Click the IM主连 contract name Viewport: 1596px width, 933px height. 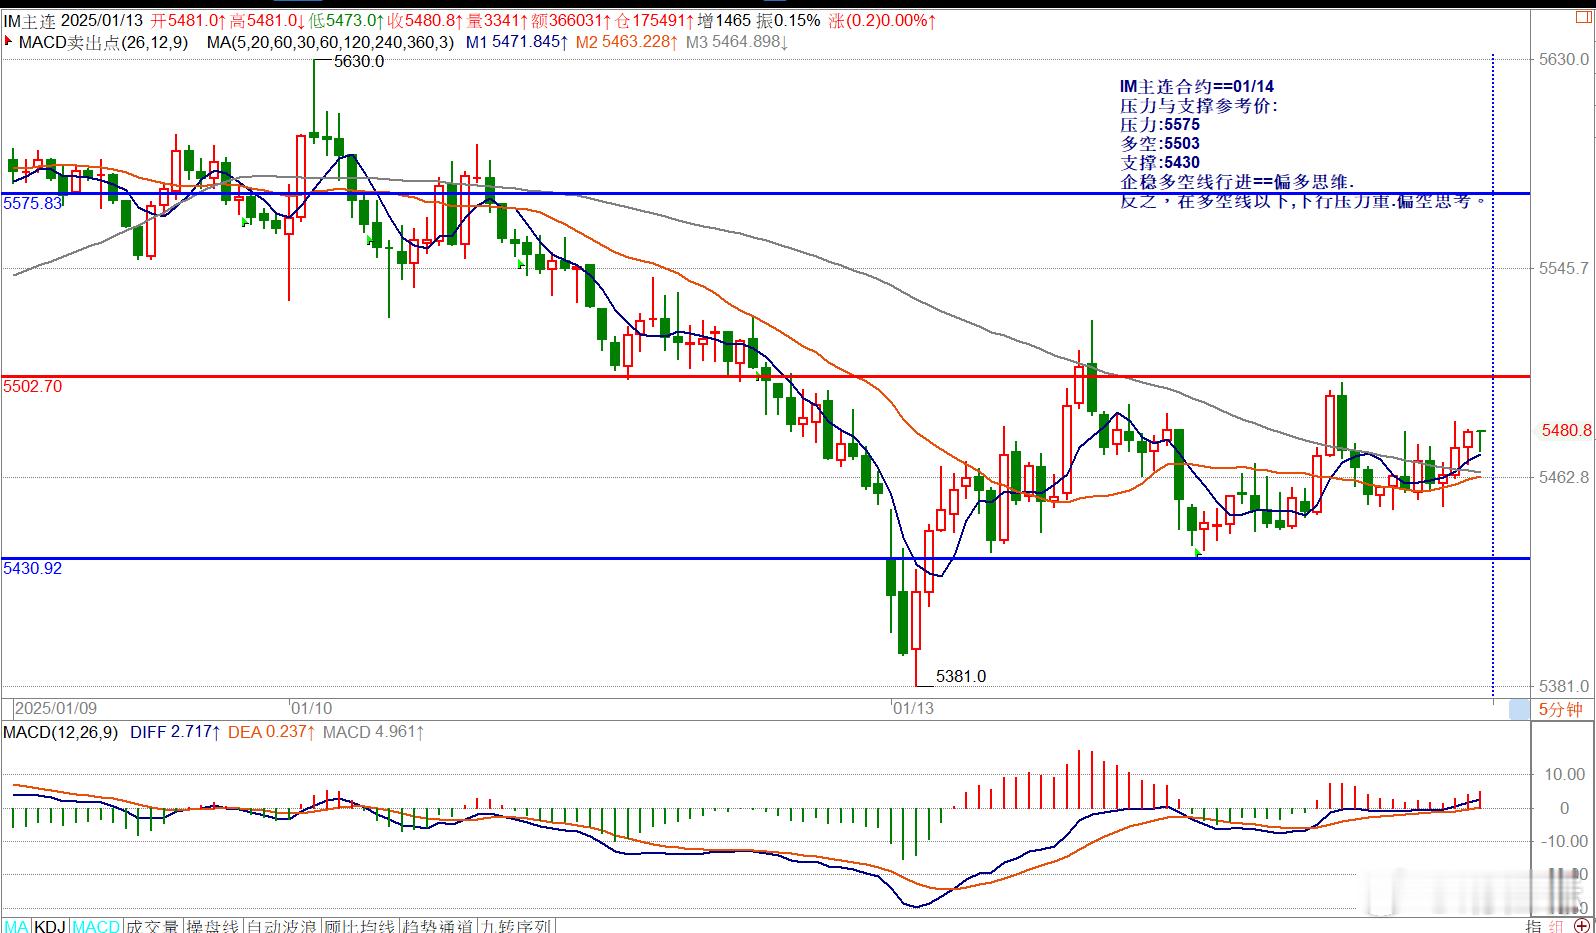click(29, 20)
